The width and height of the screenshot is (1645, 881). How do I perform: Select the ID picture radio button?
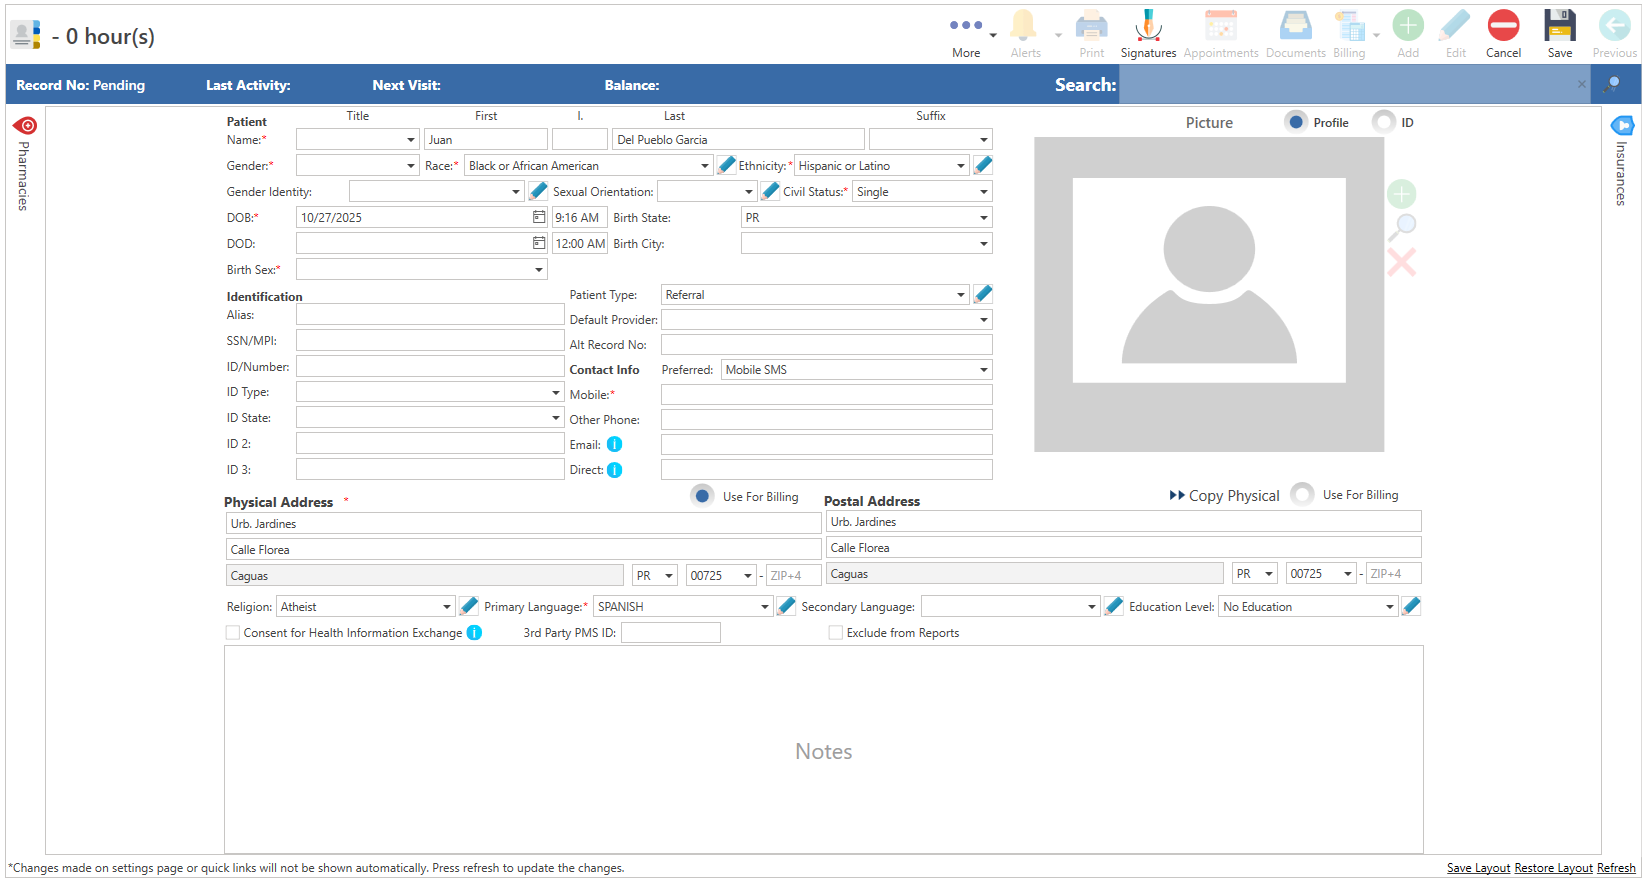(1384, 122)
